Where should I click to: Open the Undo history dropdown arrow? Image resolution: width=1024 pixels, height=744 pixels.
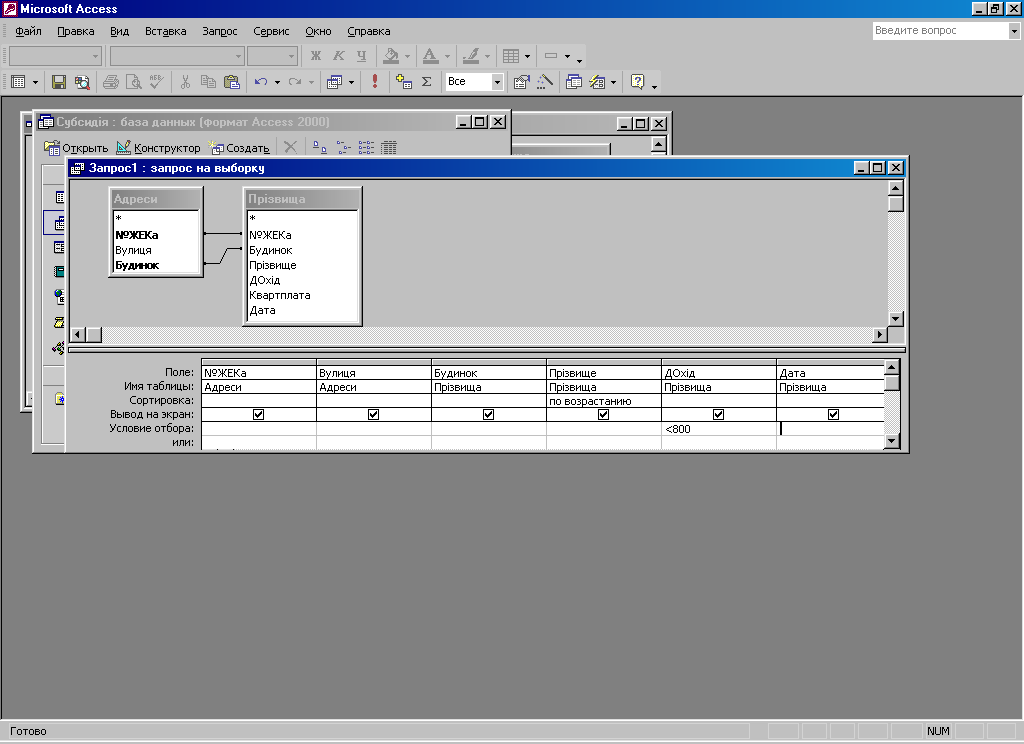pos(278,82)
